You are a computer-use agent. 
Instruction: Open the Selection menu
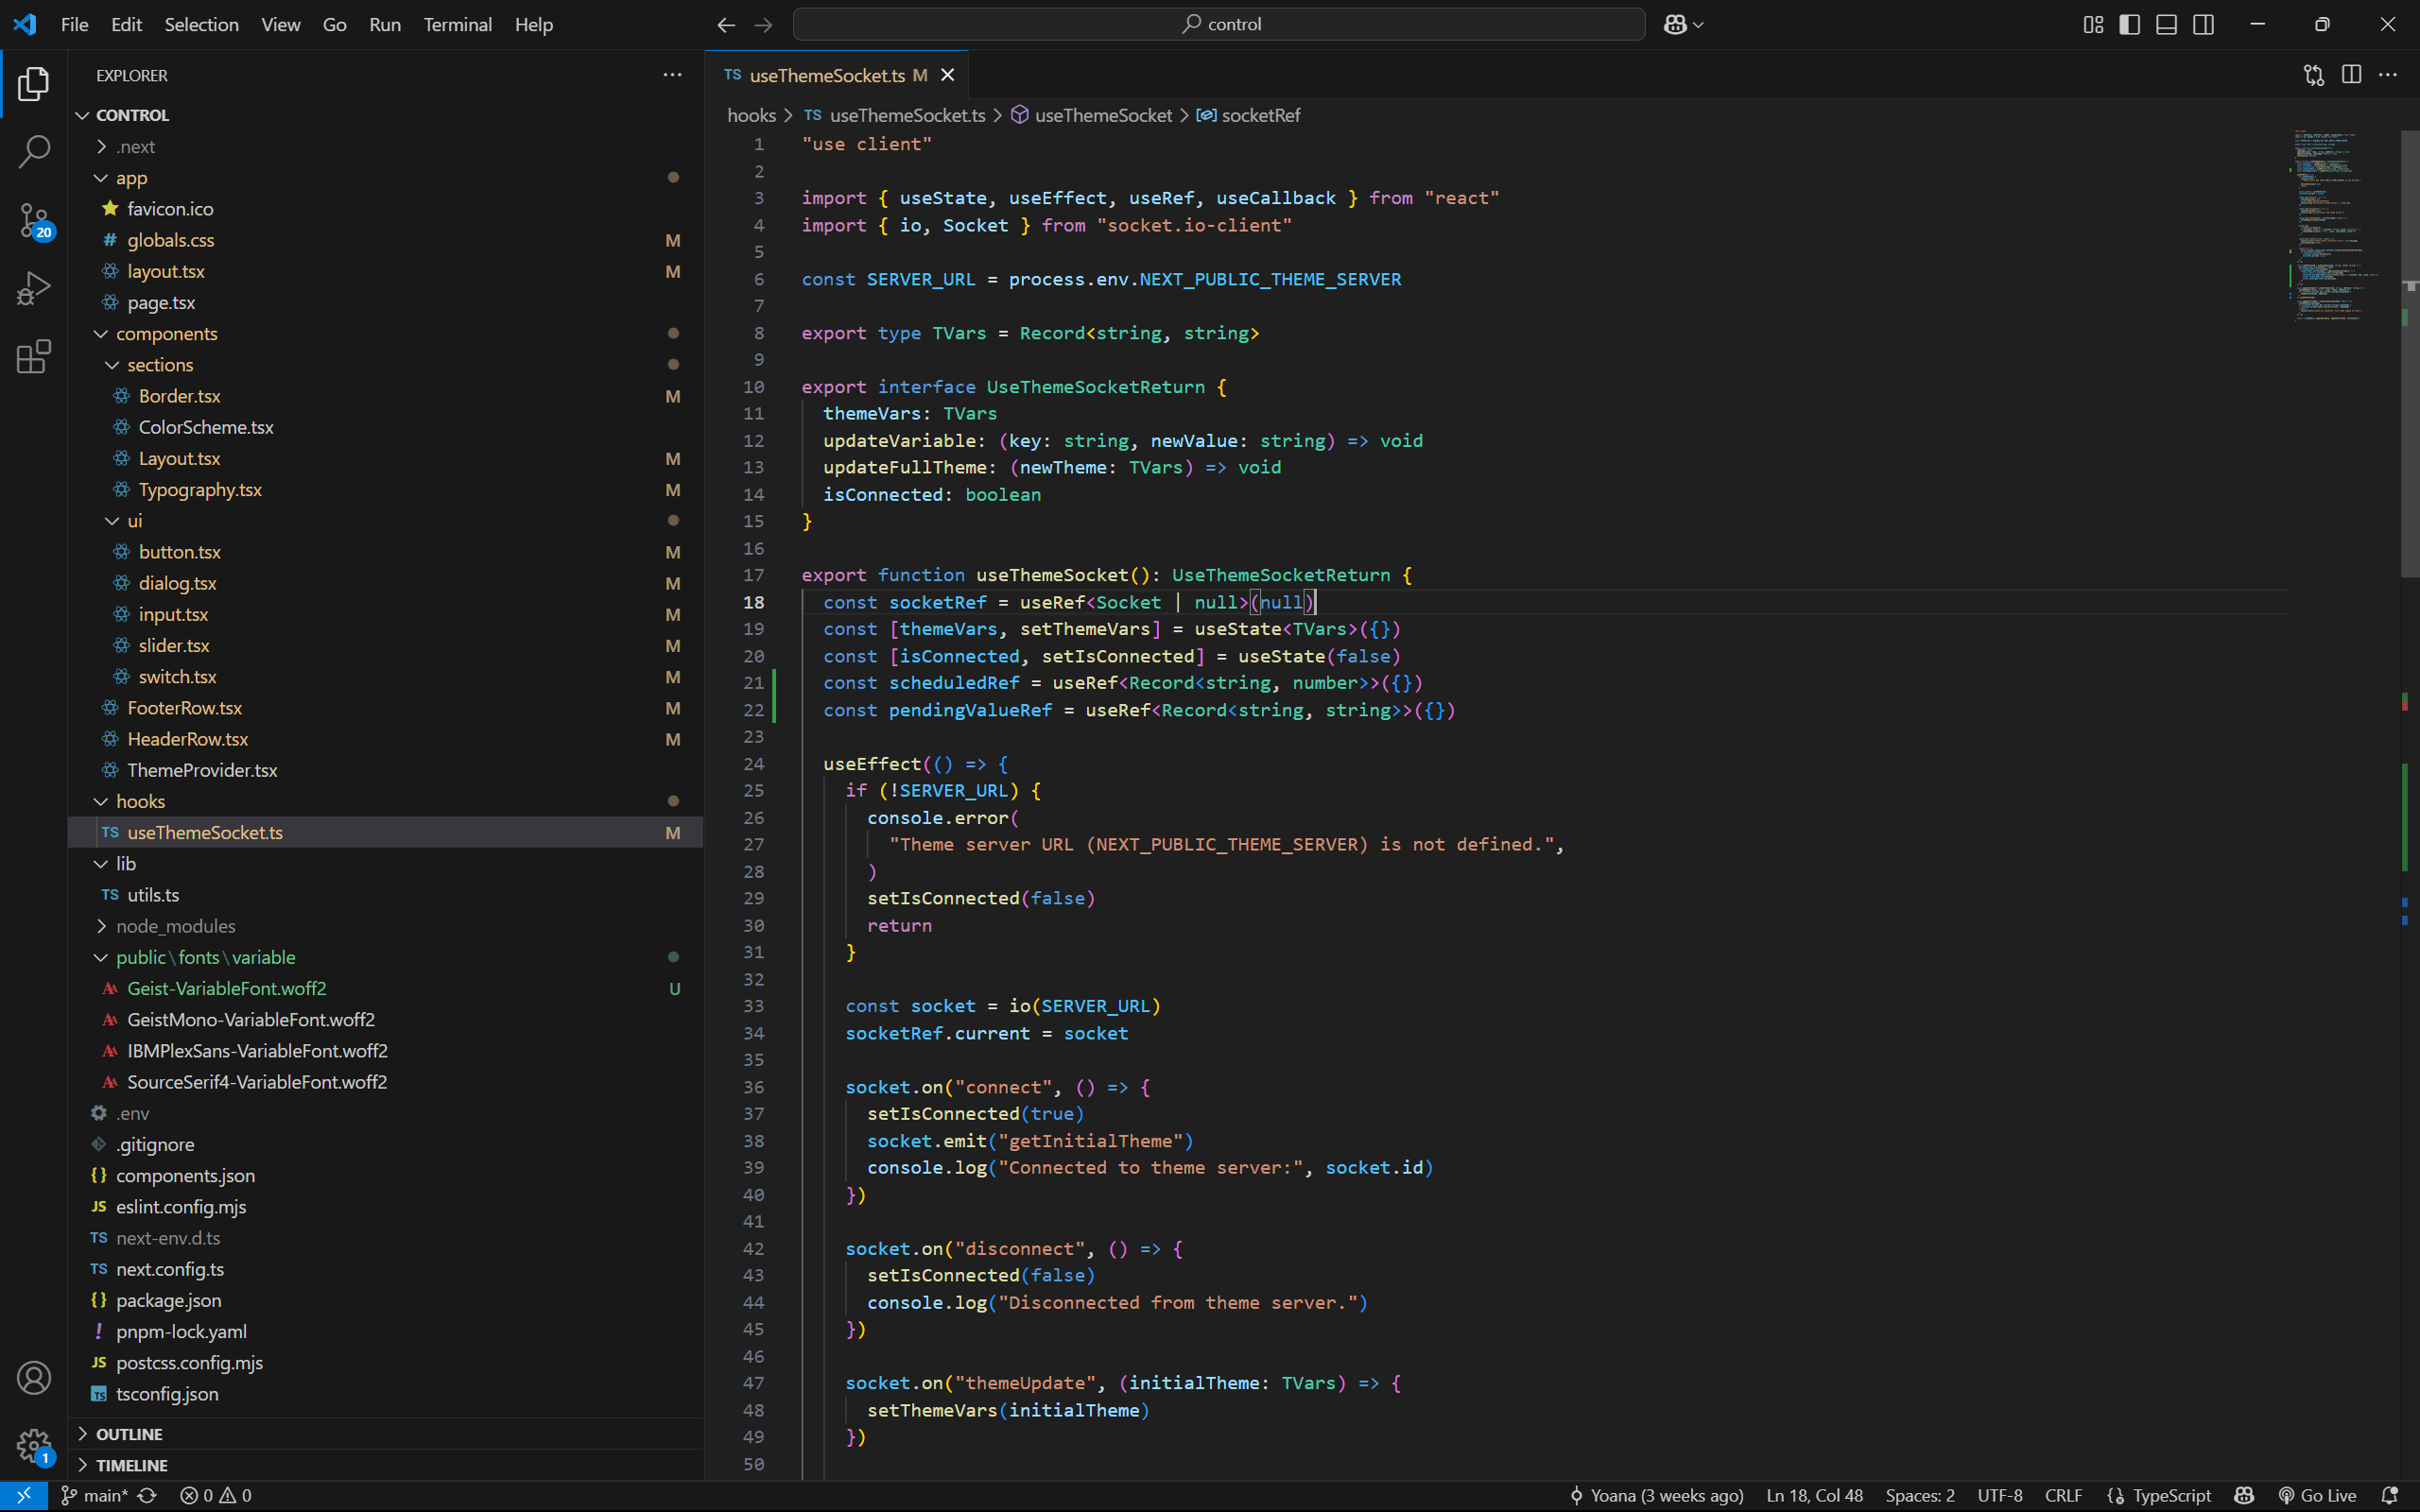click(x=201, y=24)
